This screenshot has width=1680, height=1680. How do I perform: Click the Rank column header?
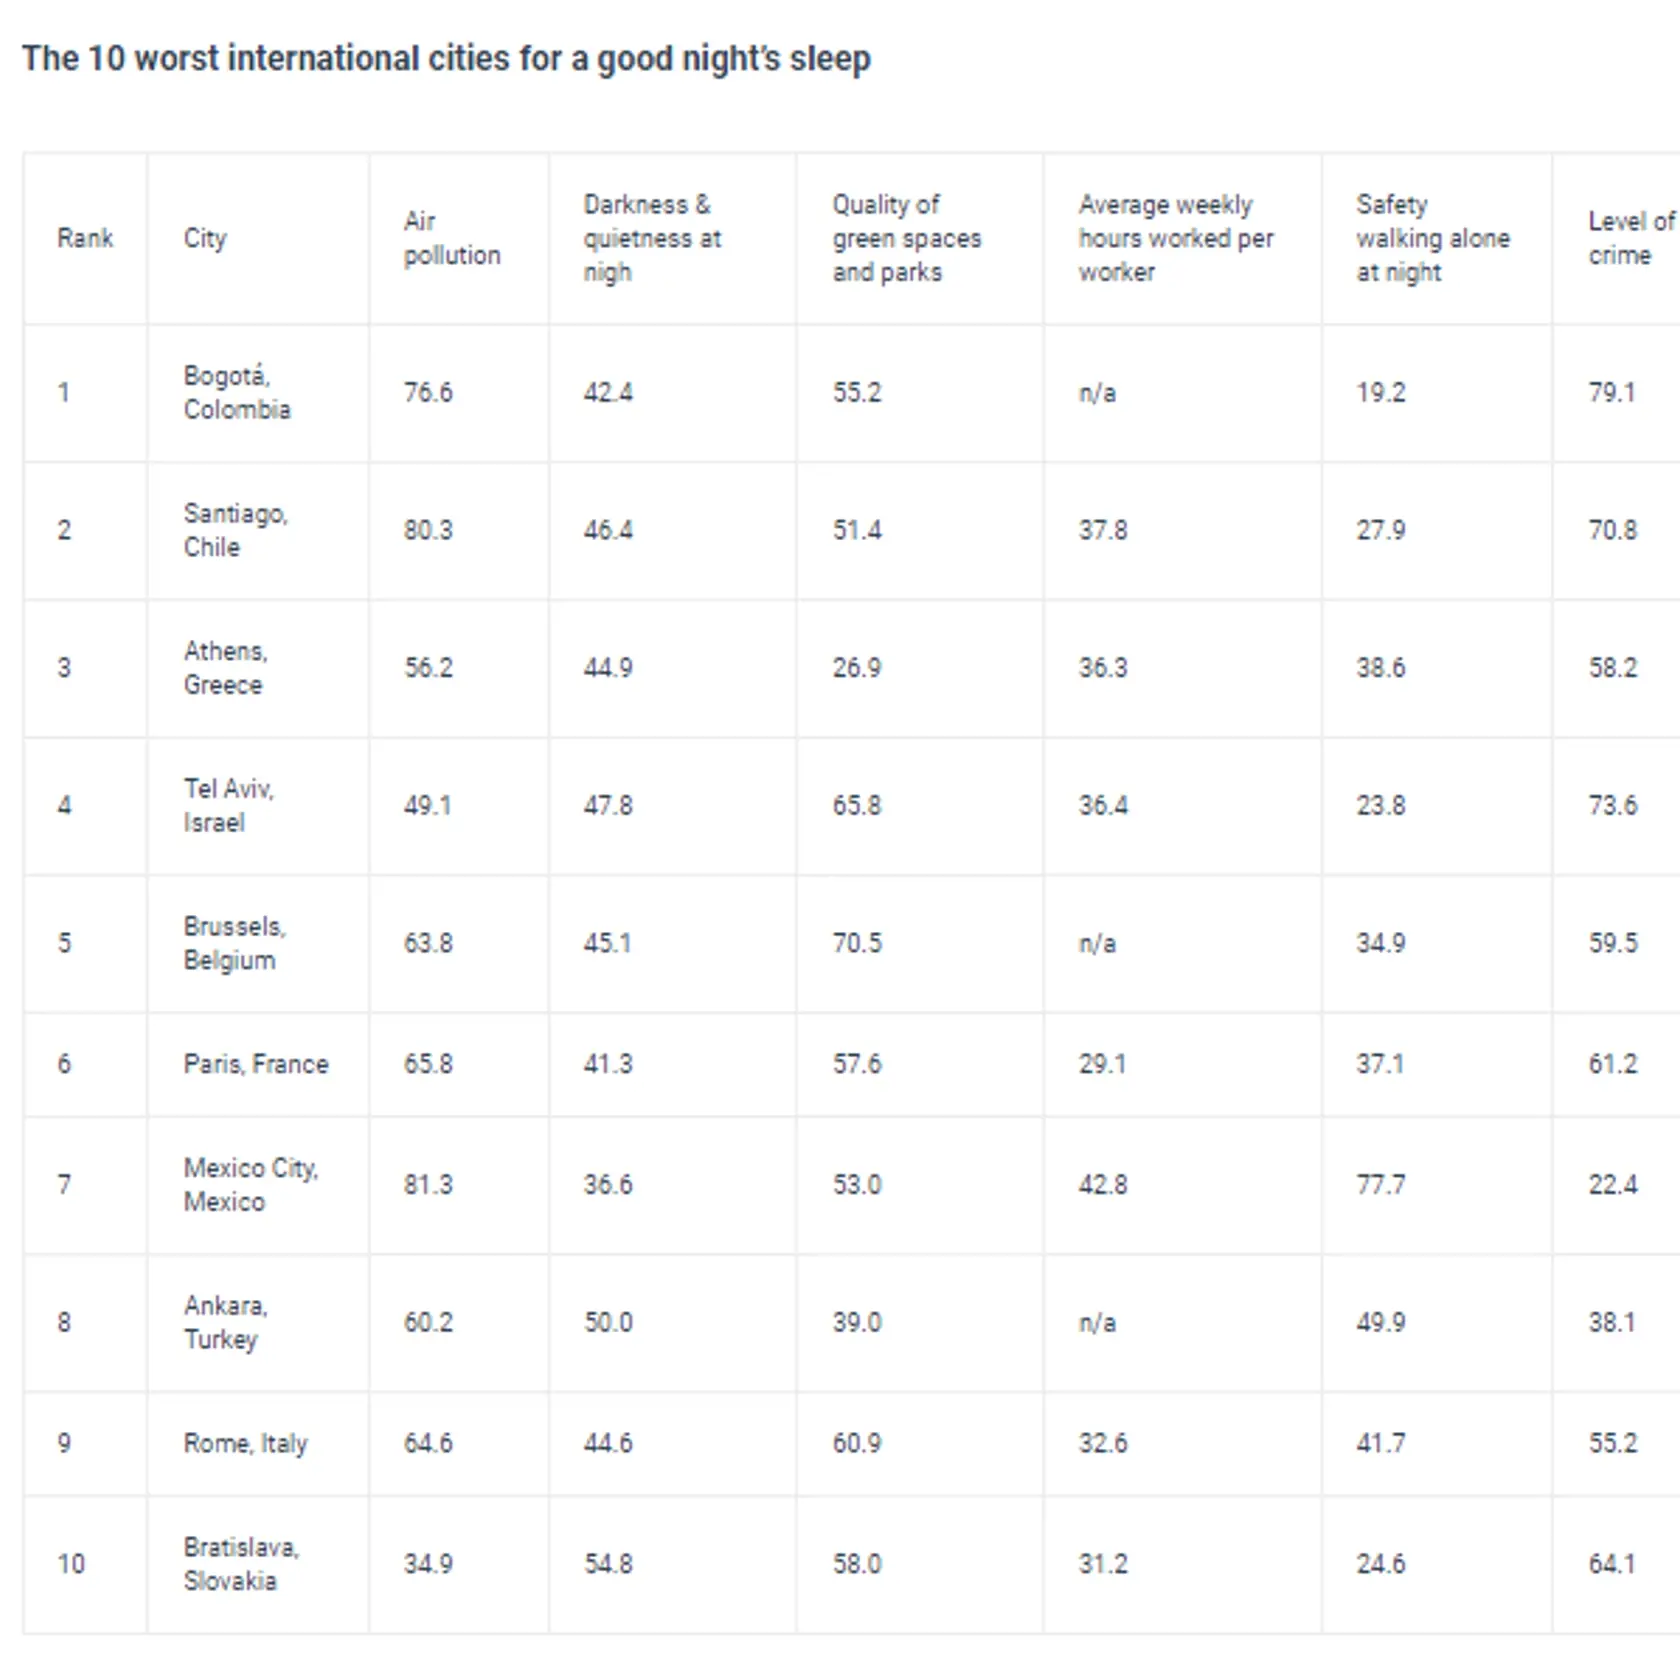(x=85, y=238)
